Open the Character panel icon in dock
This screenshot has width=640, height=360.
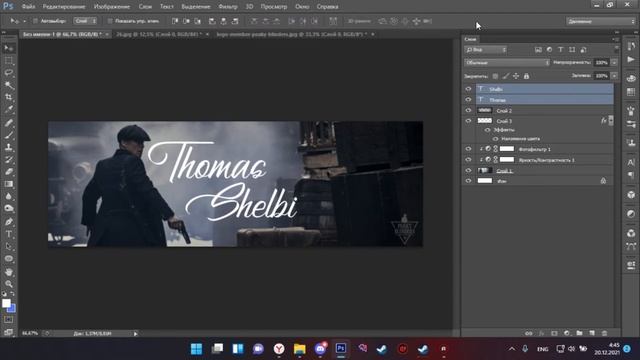[x=631, y=162]
